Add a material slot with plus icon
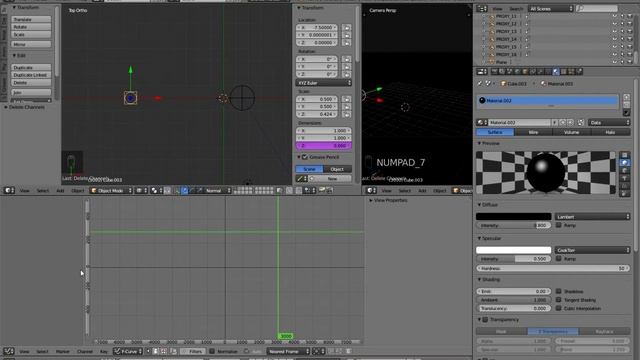Screen dimensions: 640x360 click(627, 97)
